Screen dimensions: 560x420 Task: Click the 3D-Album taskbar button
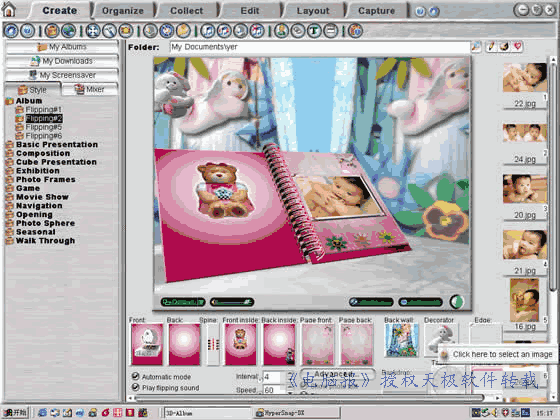point(208,413)
